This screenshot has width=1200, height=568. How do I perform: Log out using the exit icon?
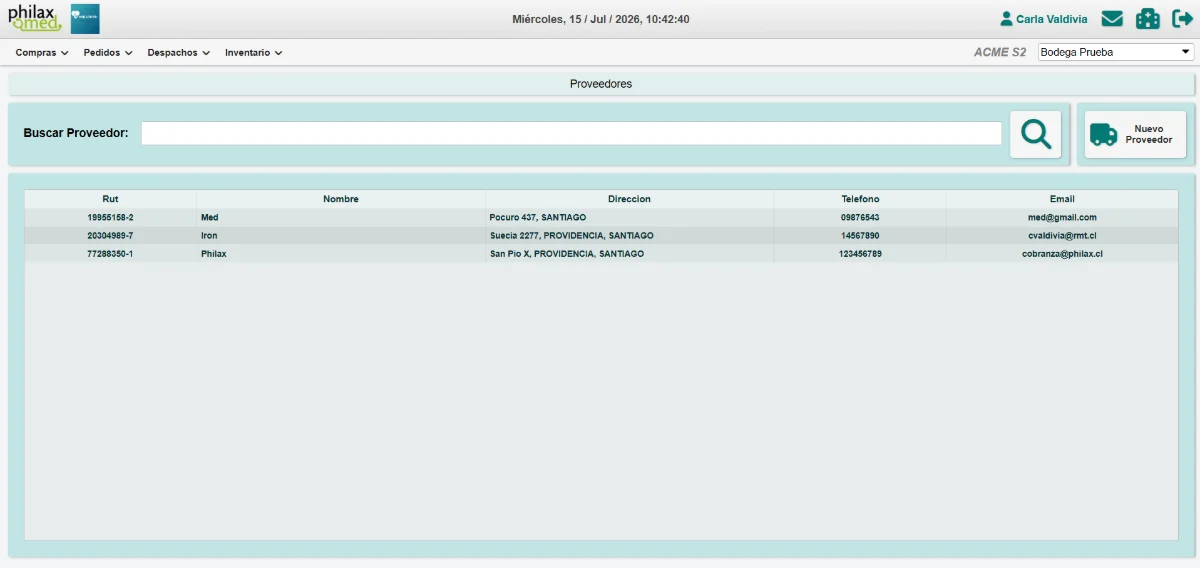1182,19
